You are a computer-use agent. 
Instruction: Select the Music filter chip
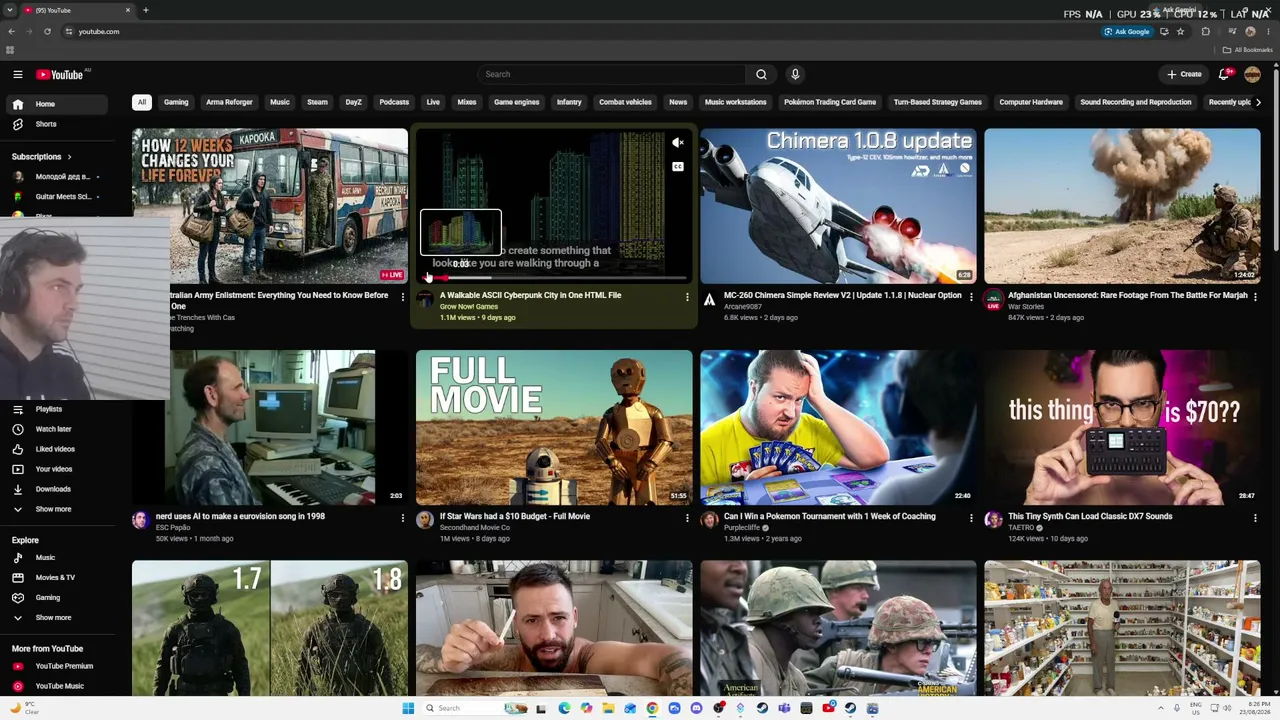tap(280, 102)
